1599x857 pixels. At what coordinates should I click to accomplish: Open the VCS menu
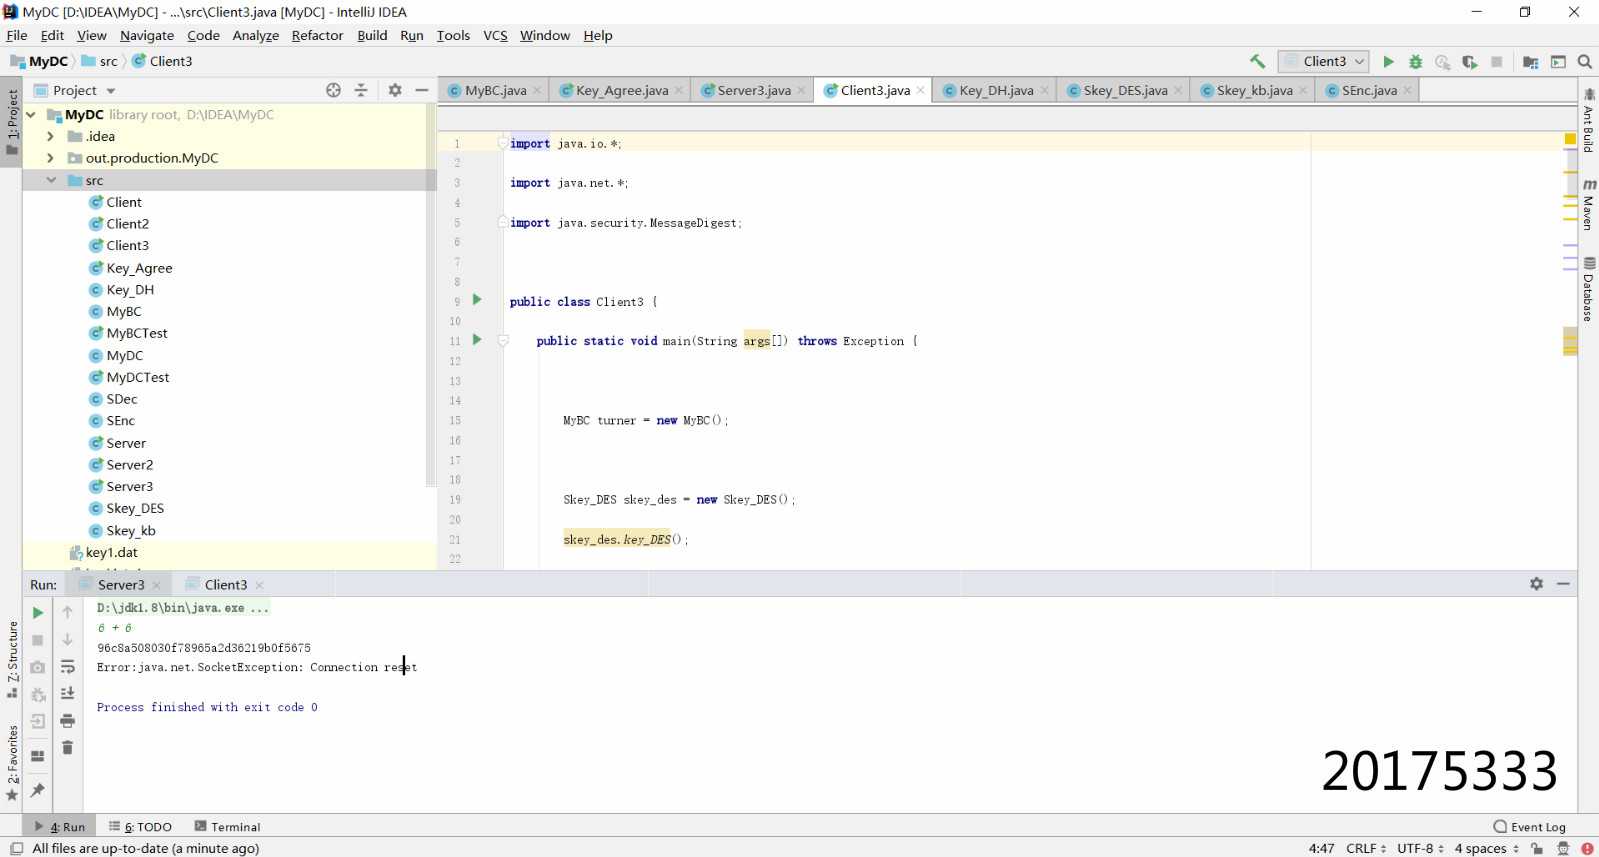495,35
